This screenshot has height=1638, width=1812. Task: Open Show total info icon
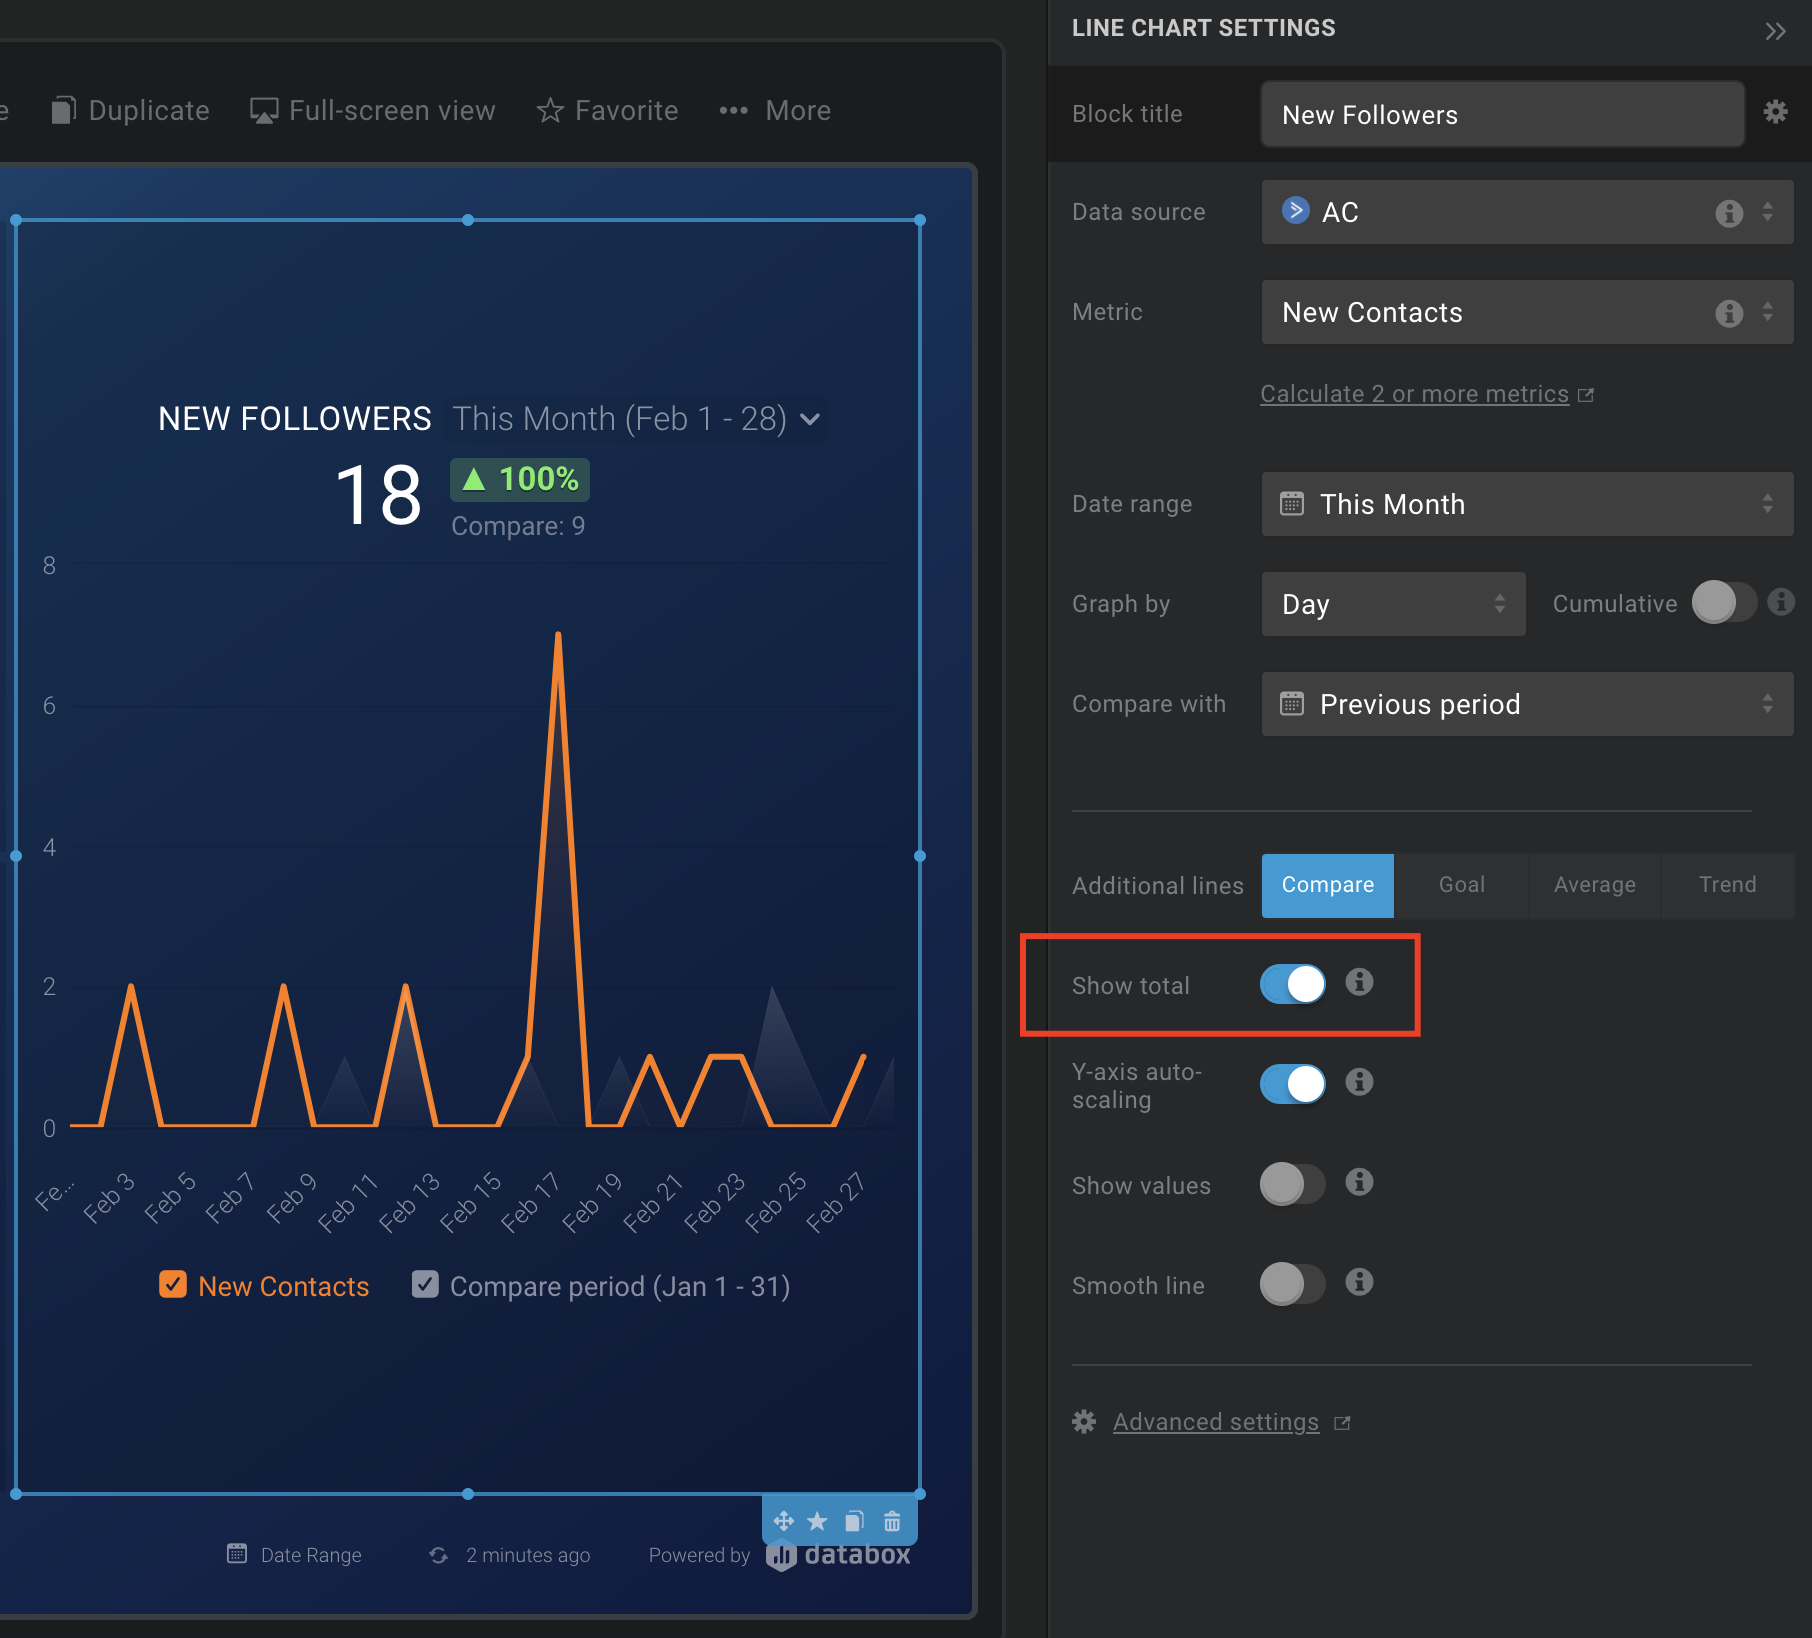tap(1359, 982)
